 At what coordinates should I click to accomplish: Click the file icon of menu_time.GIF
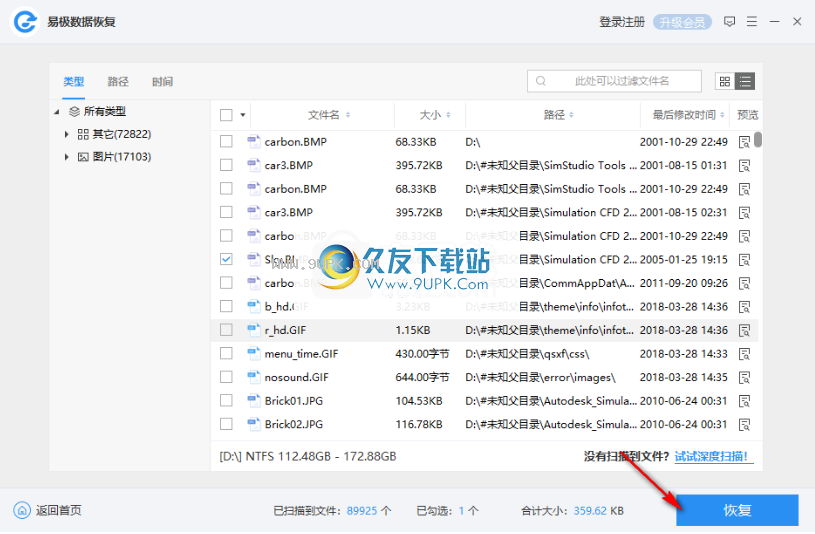254,354
